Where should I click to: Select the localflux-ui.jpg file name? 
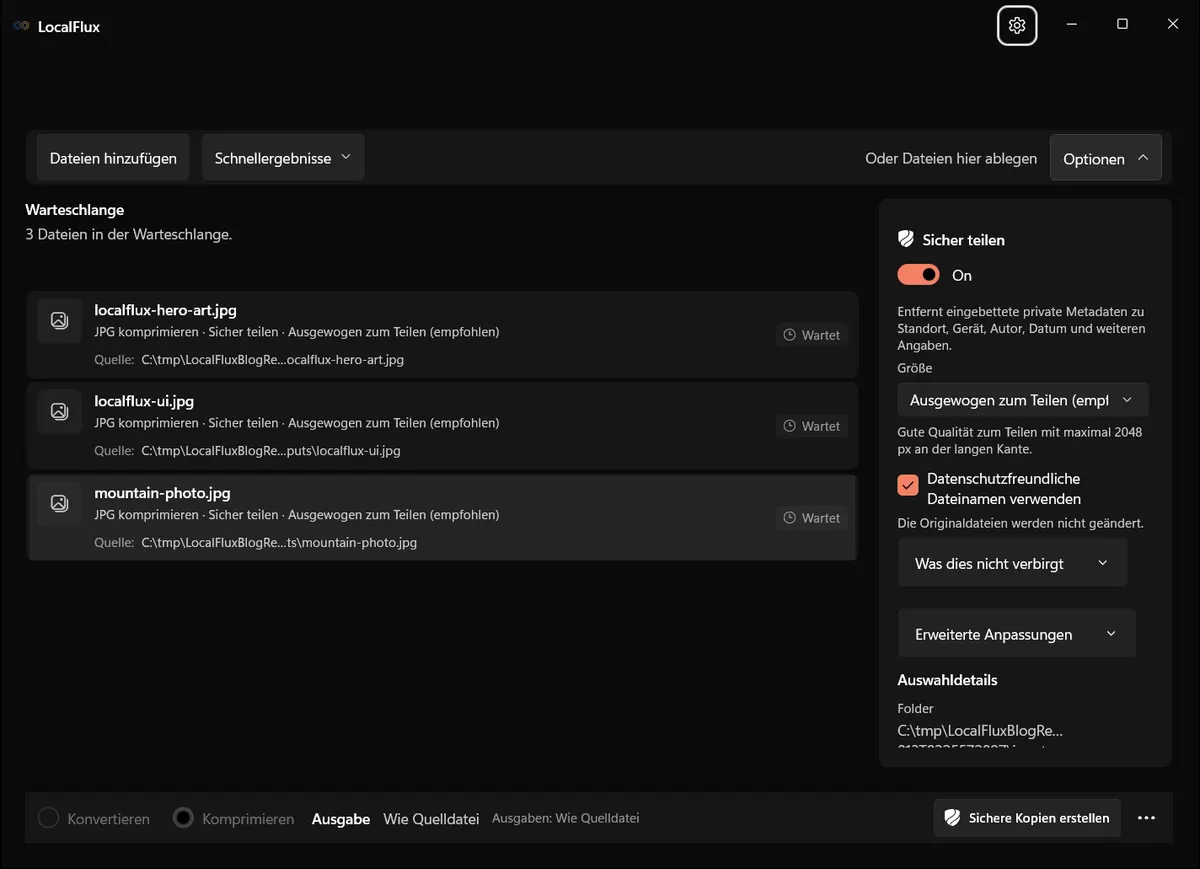coord(144,401)
